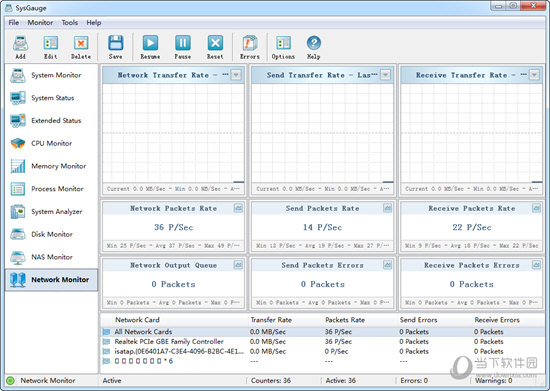The image size is (550, 391).
Task: Select the network card row ending in *6
Action: (x=323, y=361)
